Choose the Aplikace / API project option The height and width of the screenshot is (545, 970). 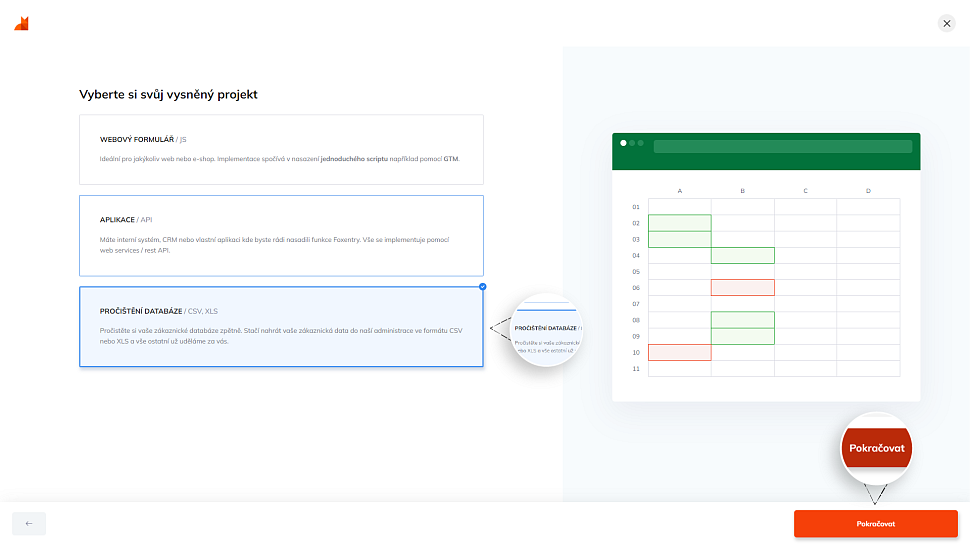281,235
